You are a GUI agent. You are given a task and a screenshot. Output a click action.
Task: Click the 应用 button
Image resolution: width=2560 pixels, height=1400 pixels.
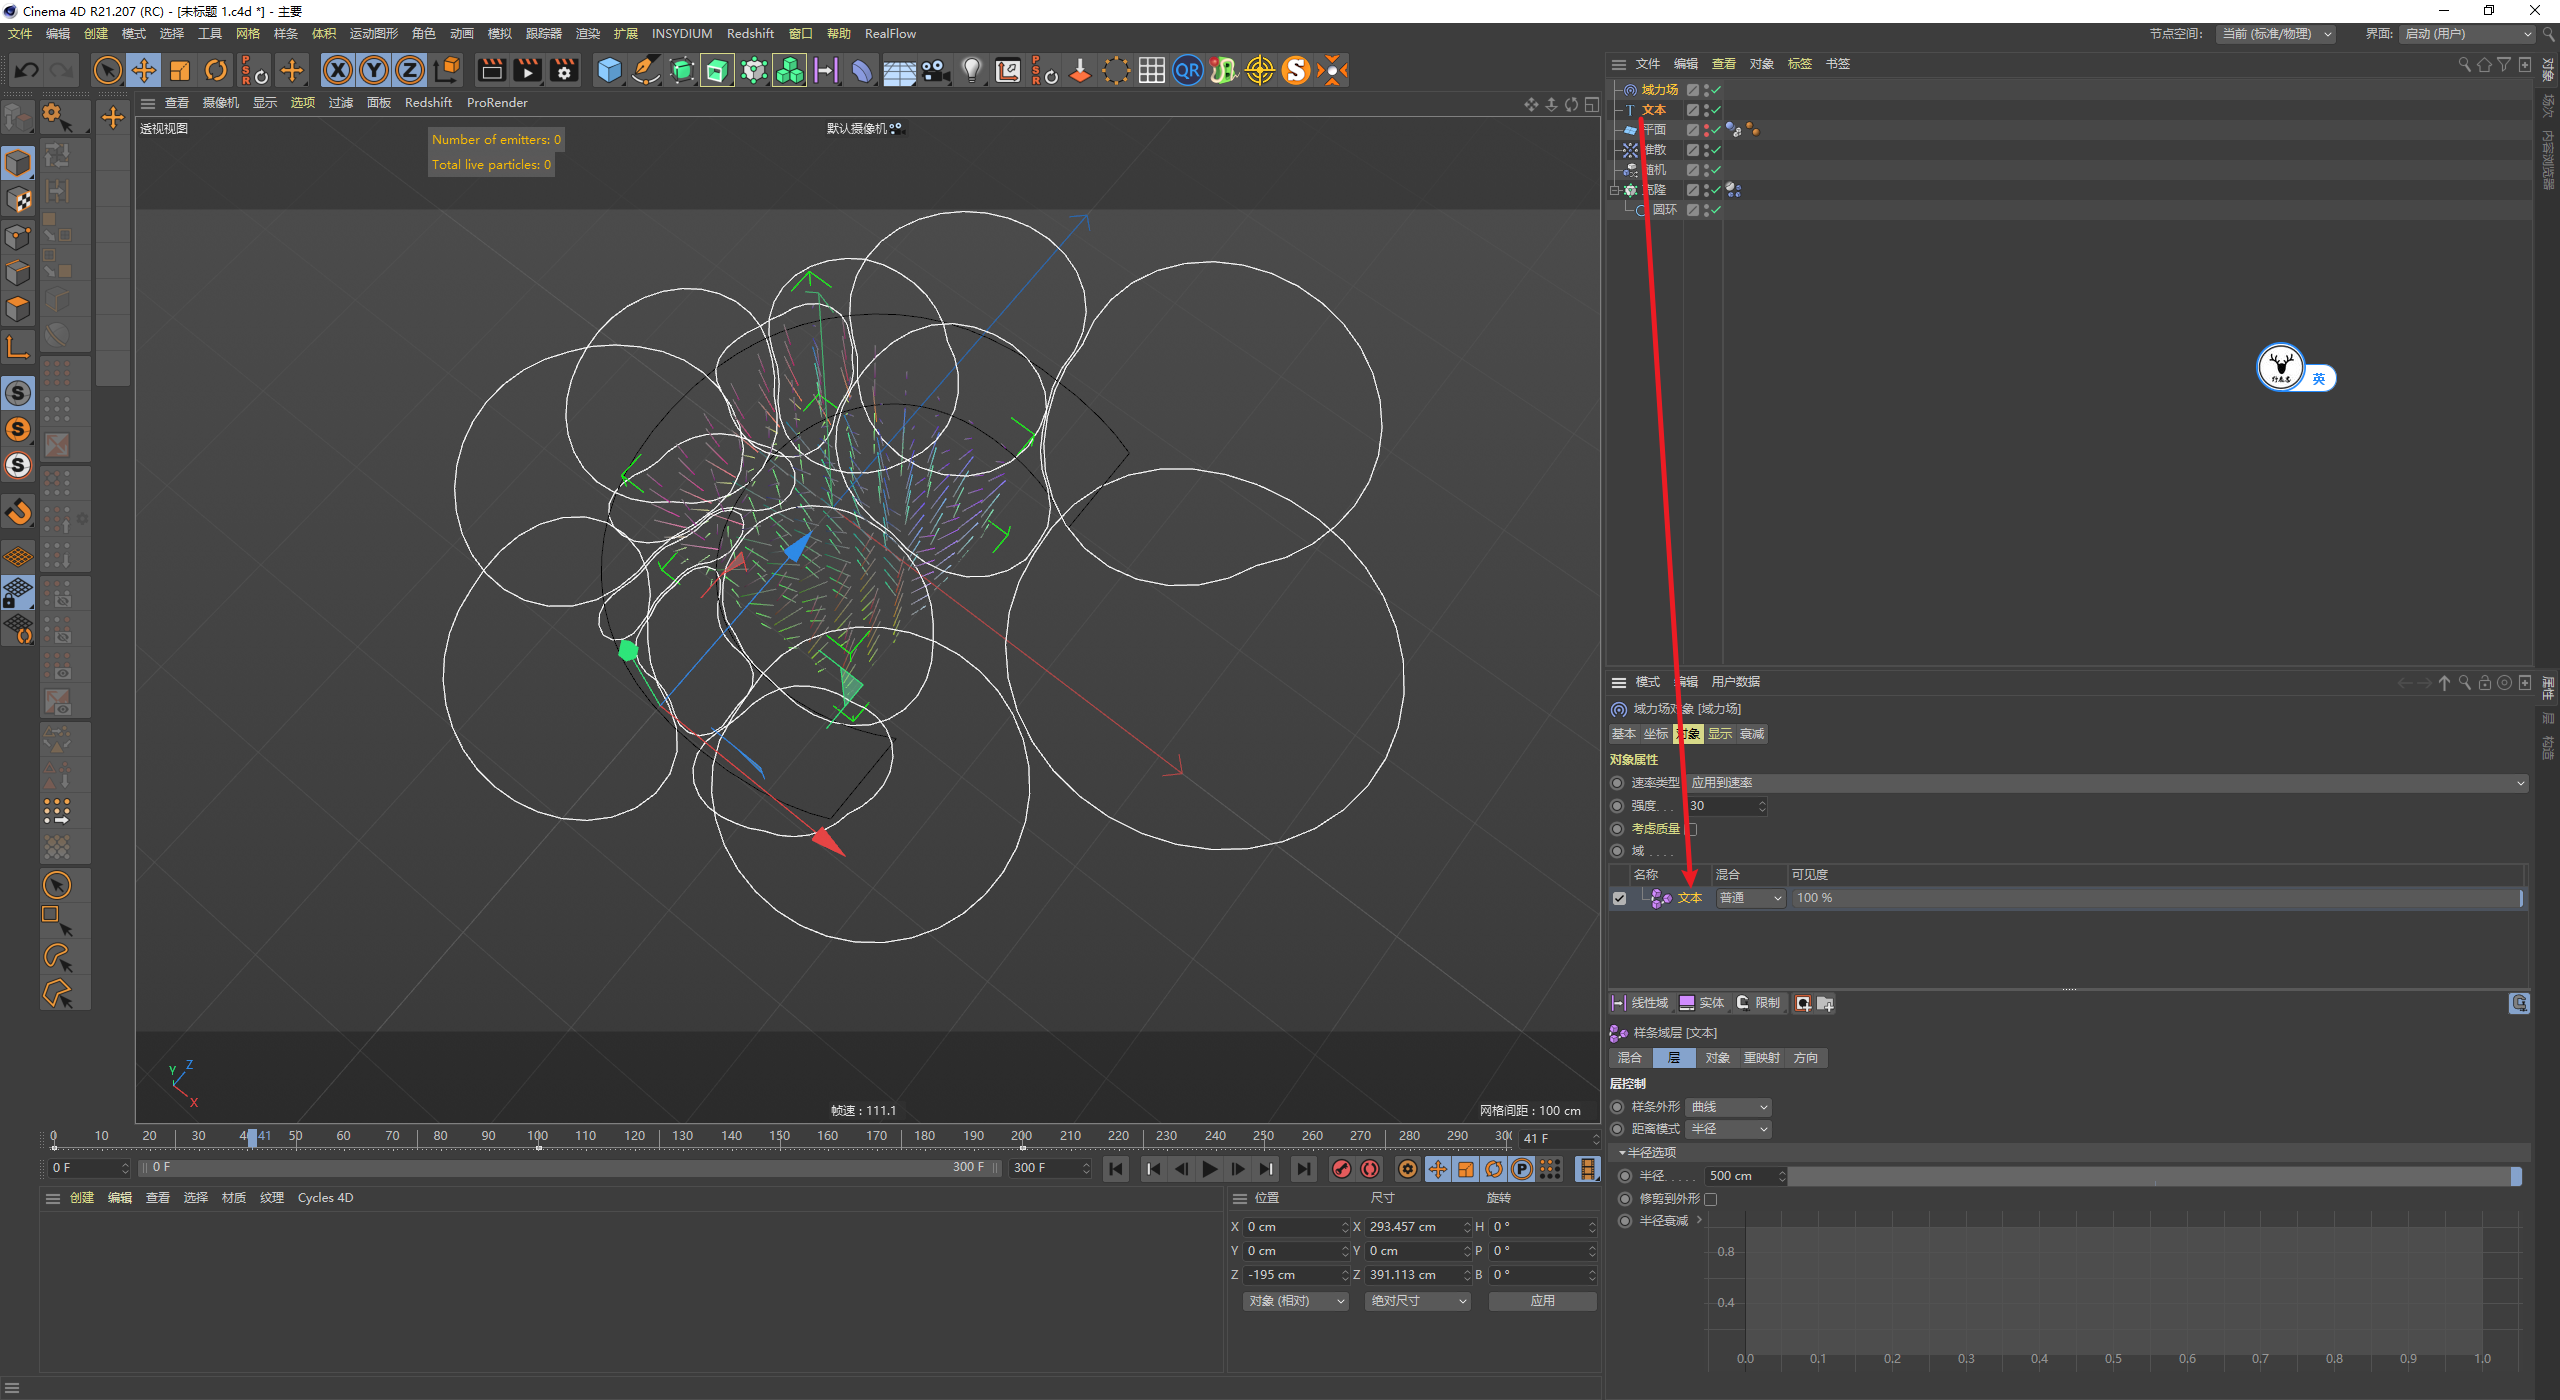pyautogui.click(x=1542, y=1301)
